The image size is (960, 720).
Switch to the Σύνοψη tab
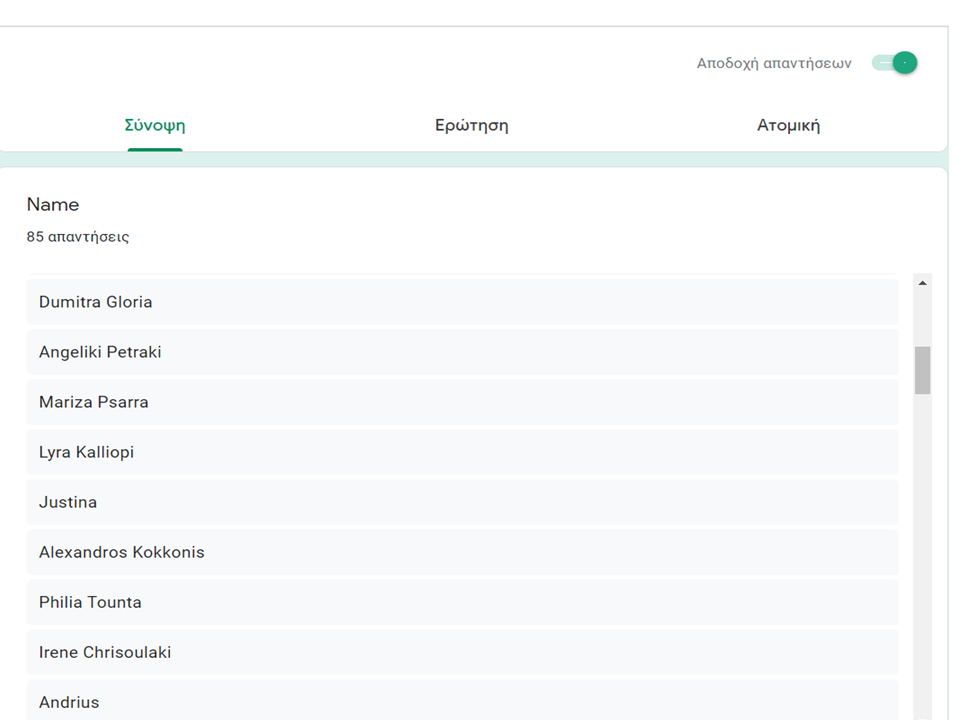[155, 126]
